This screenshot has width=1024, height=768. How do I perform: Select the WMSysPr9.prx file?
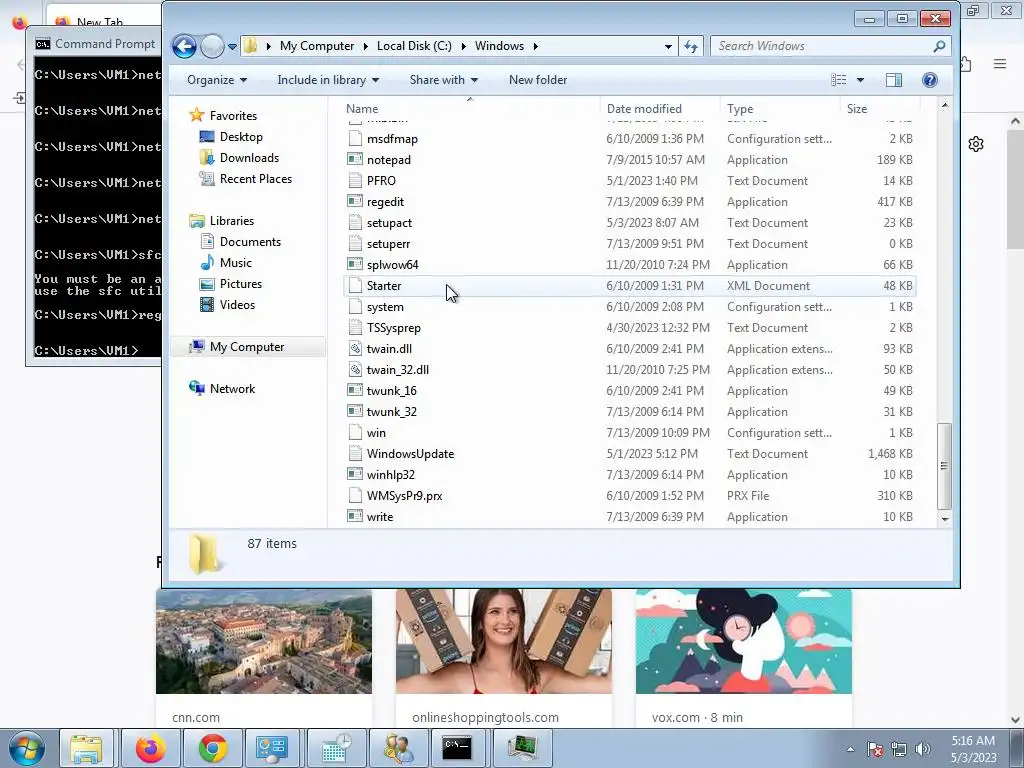click(x=630, y=496)
